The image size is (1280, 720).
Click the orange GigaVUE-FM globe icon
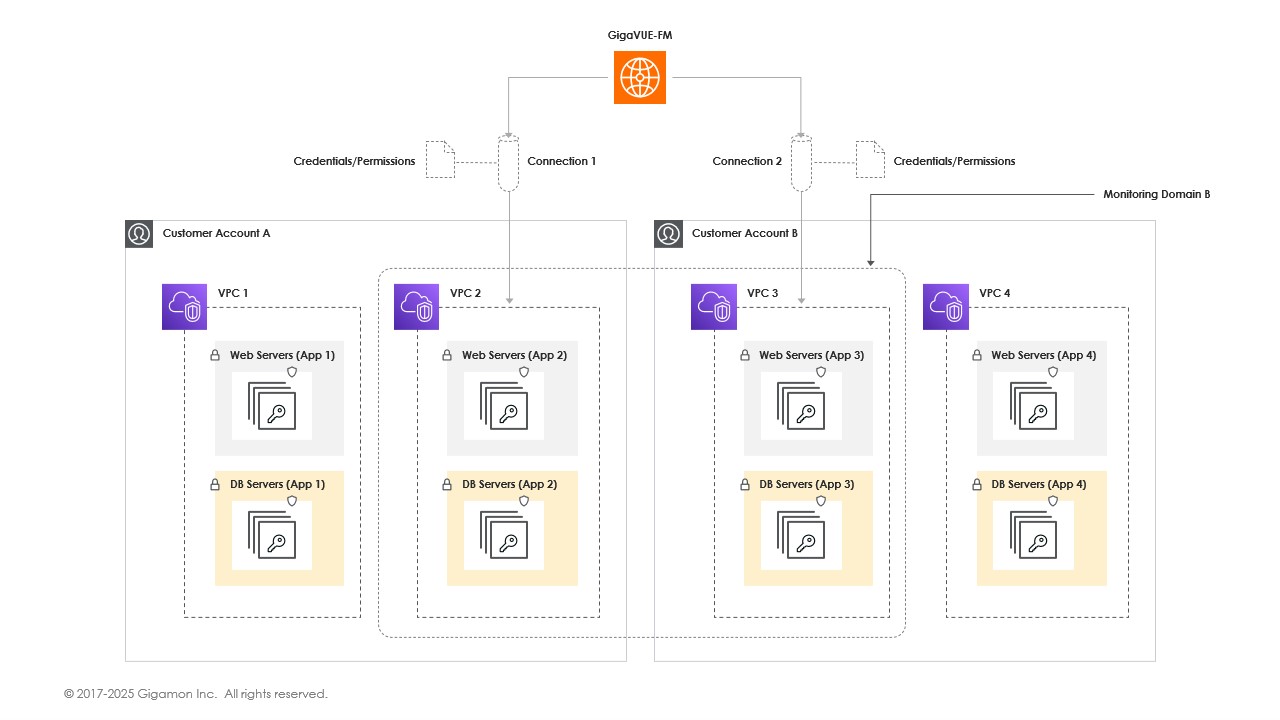click(x=639, y=77)
